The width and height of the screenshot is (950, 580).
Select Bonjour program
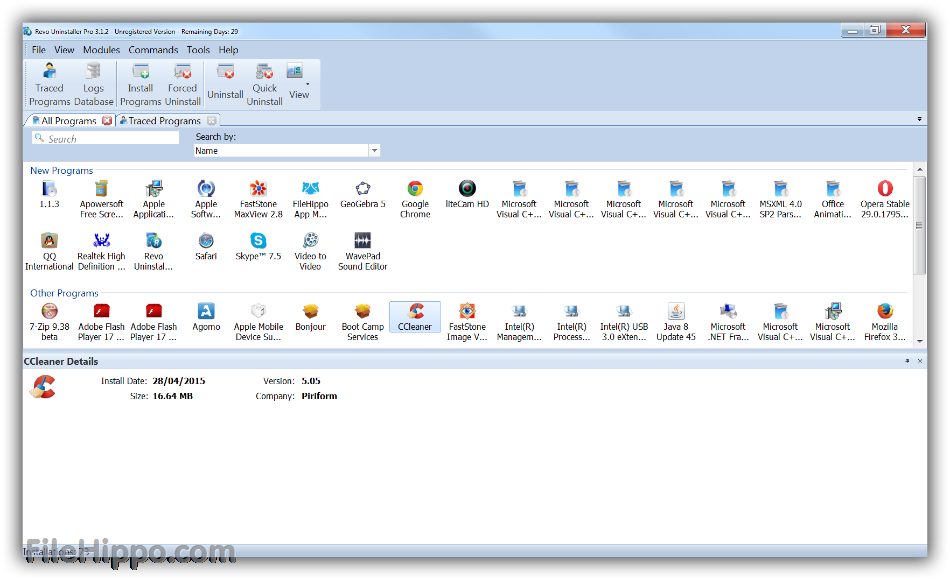pos(310,316)
